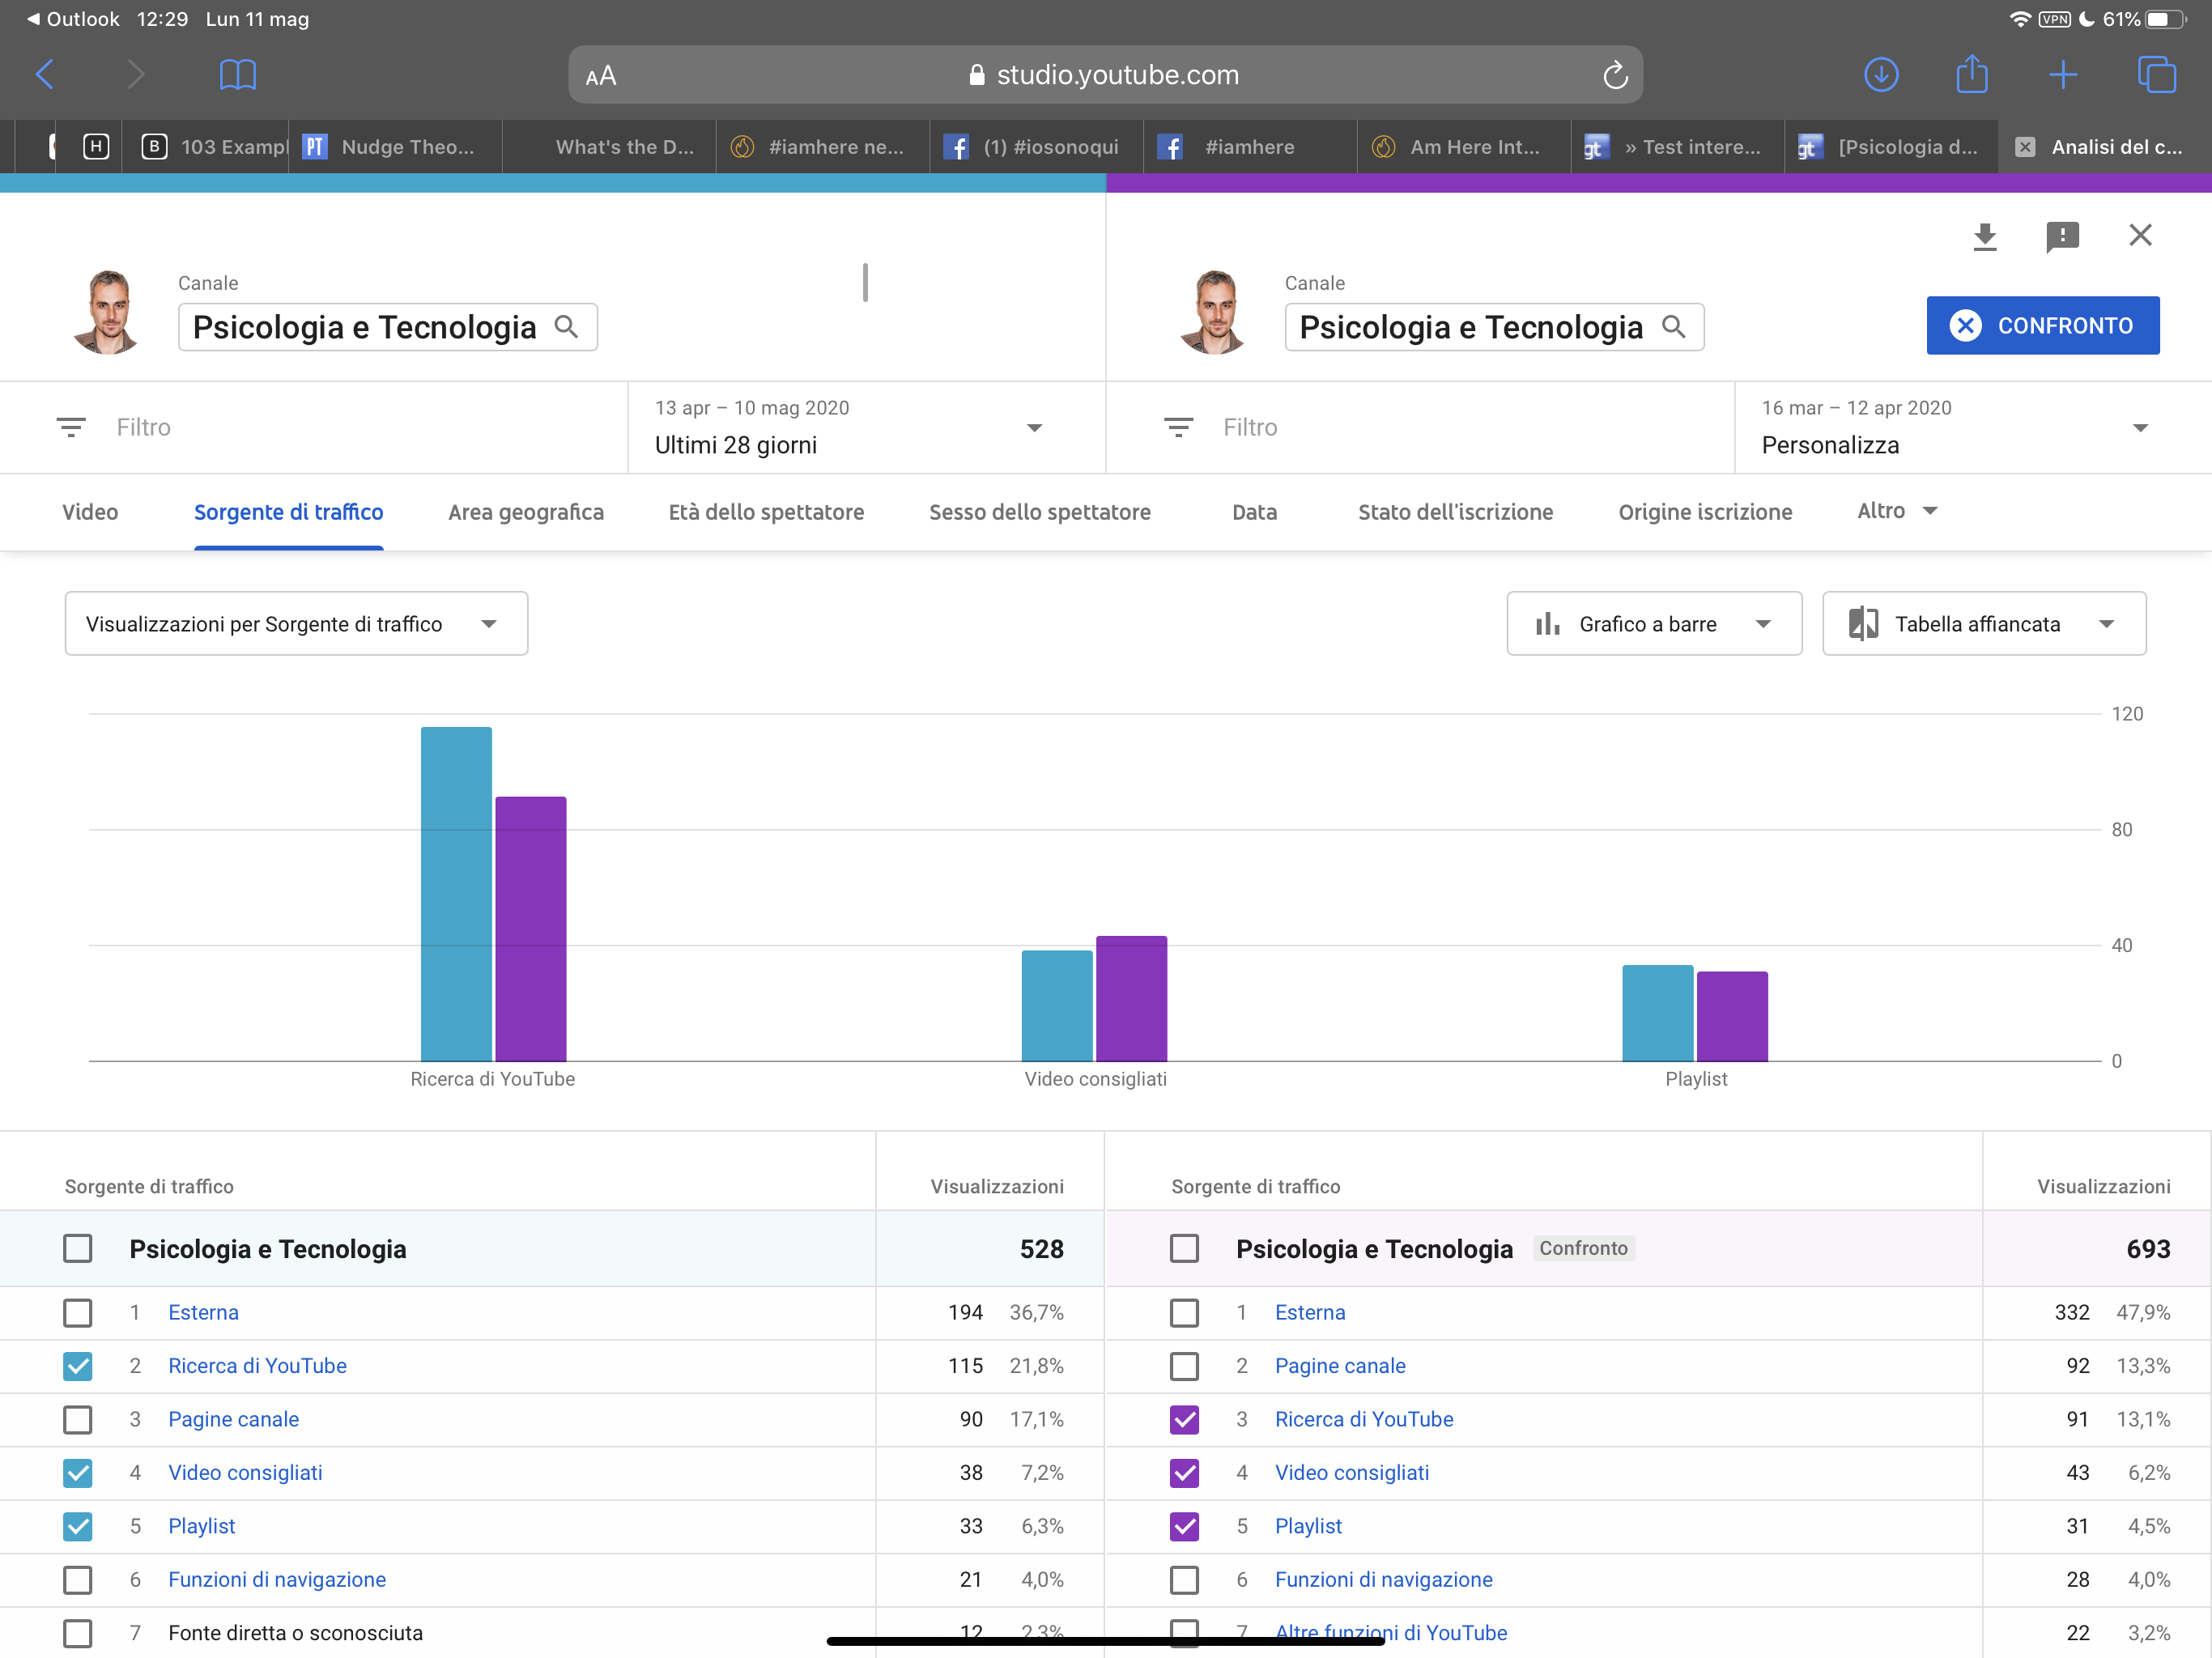Expand Altro tab dropdown
The width and height of the screenshot is (2212, 1658).
tap(1897, 511)
